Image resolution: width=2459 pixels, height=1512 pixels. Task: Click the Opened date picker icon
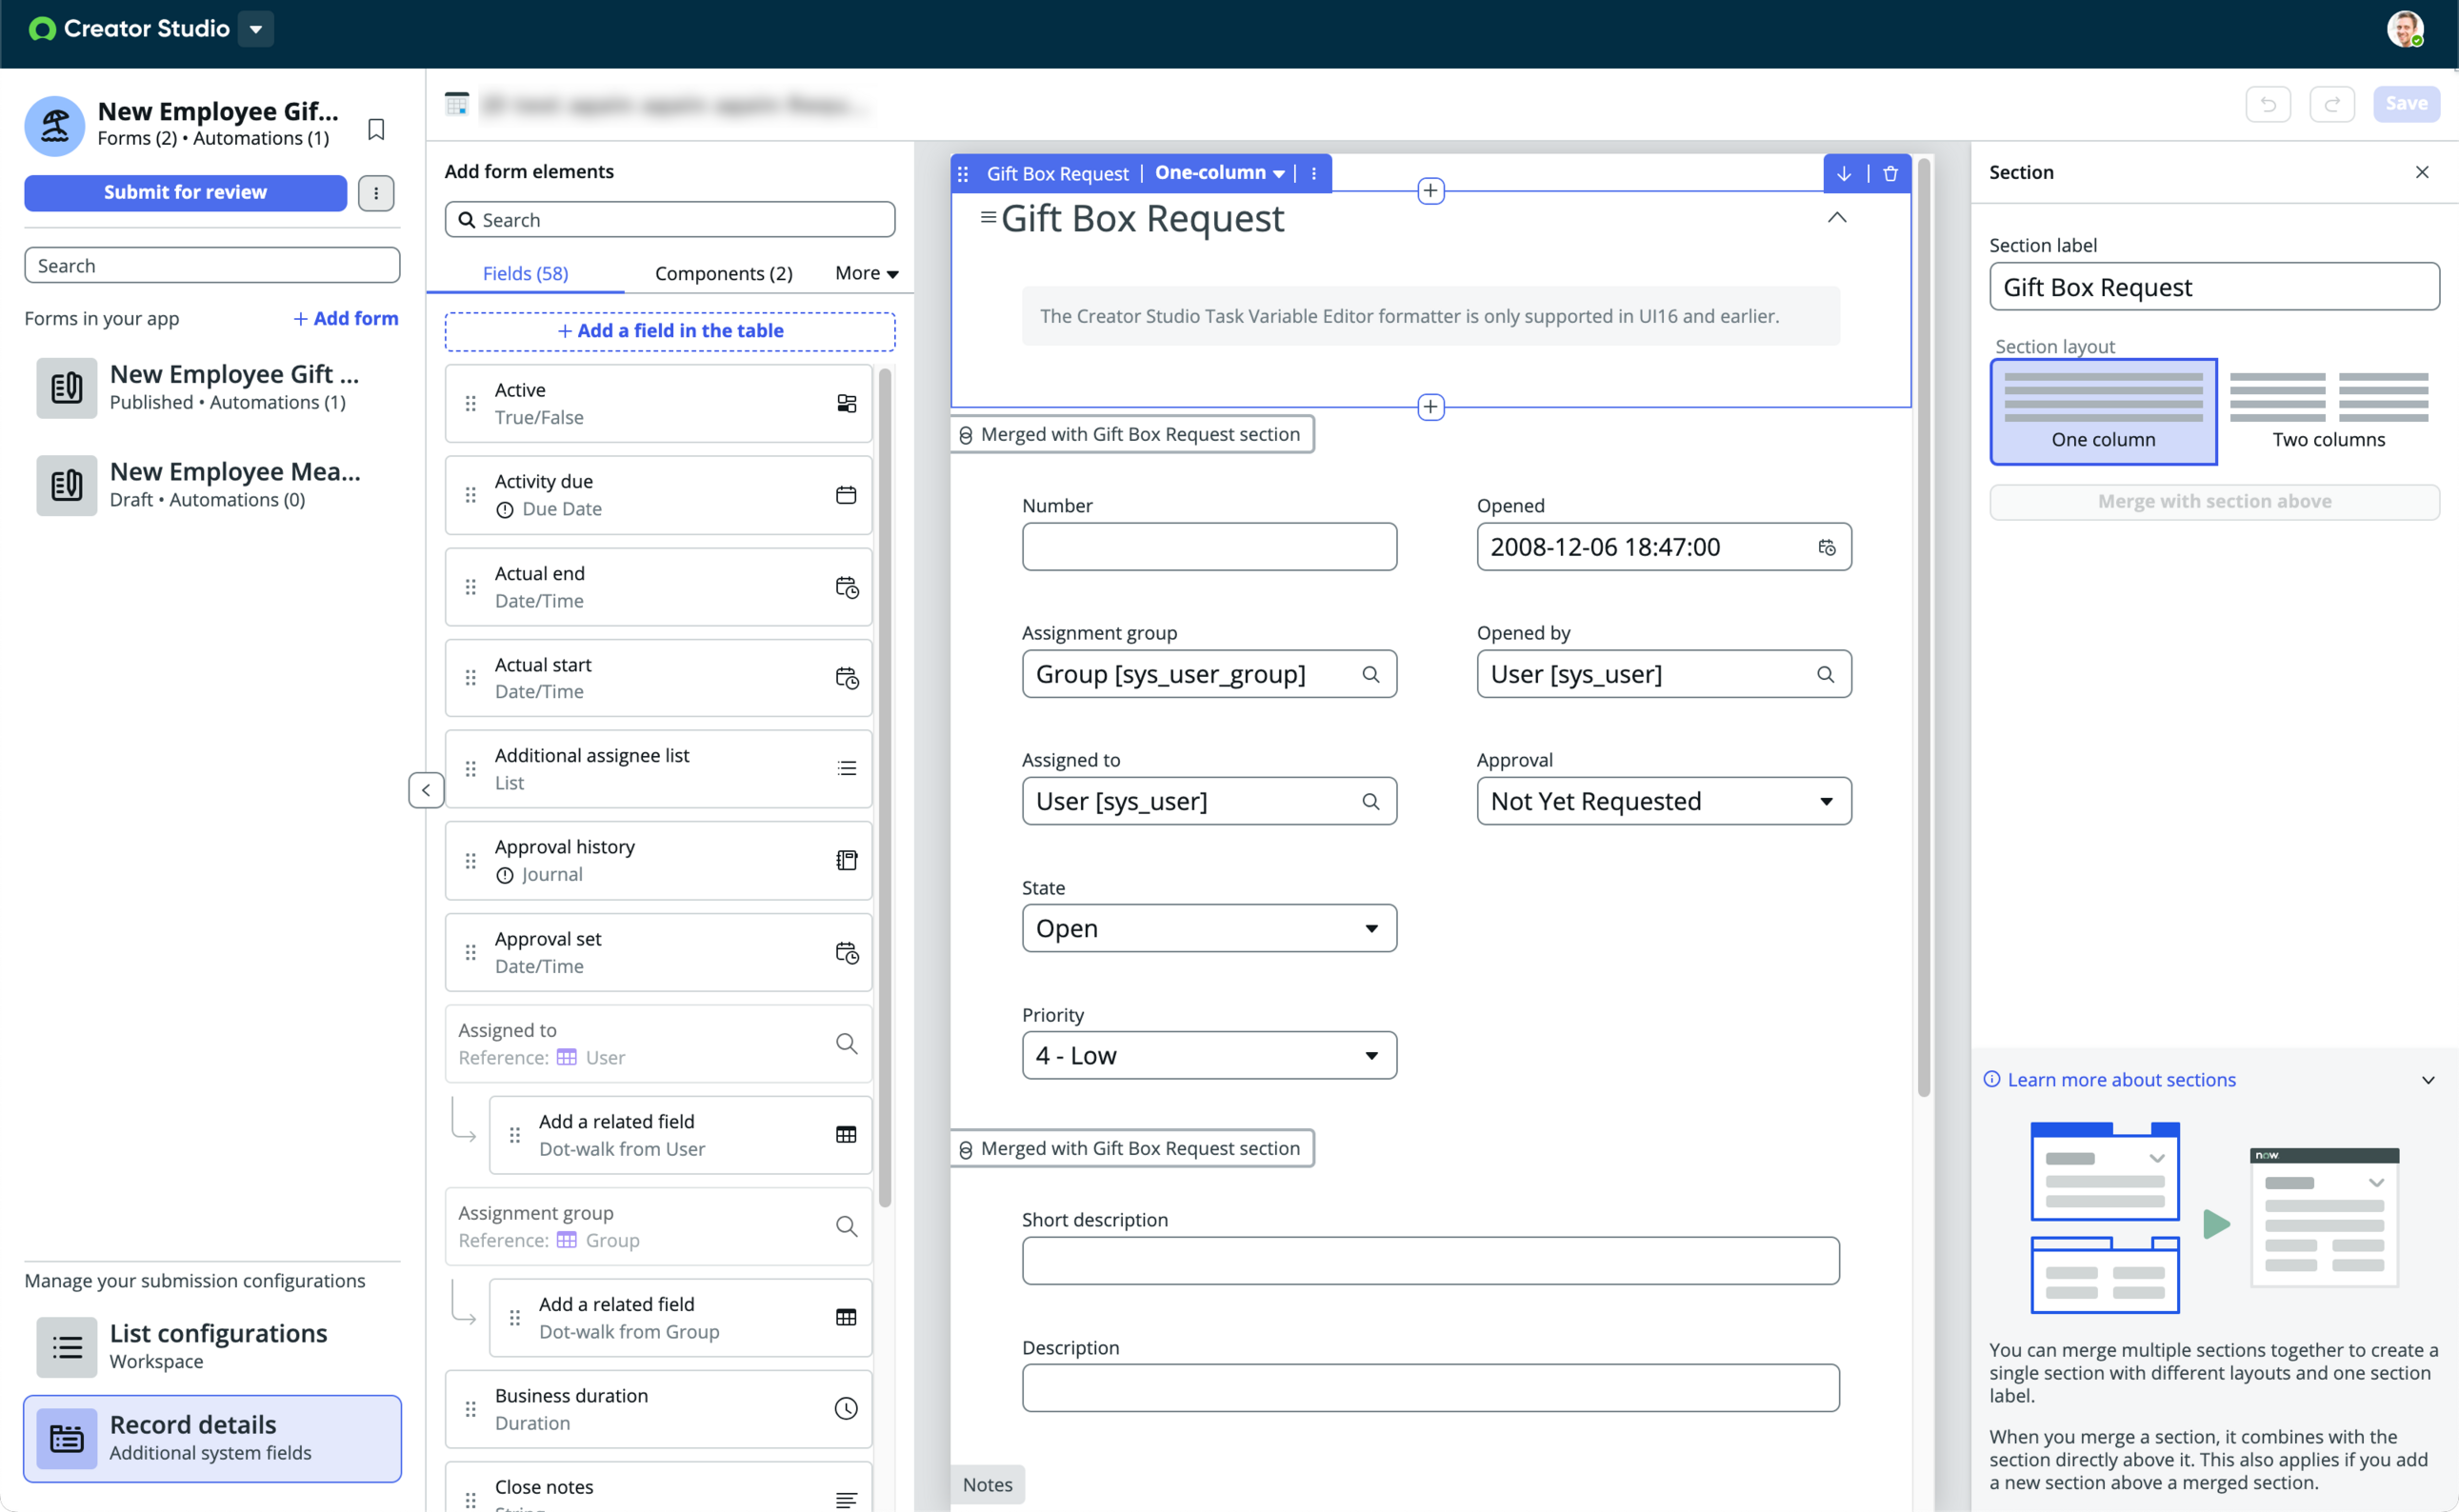coord(1826,547)
